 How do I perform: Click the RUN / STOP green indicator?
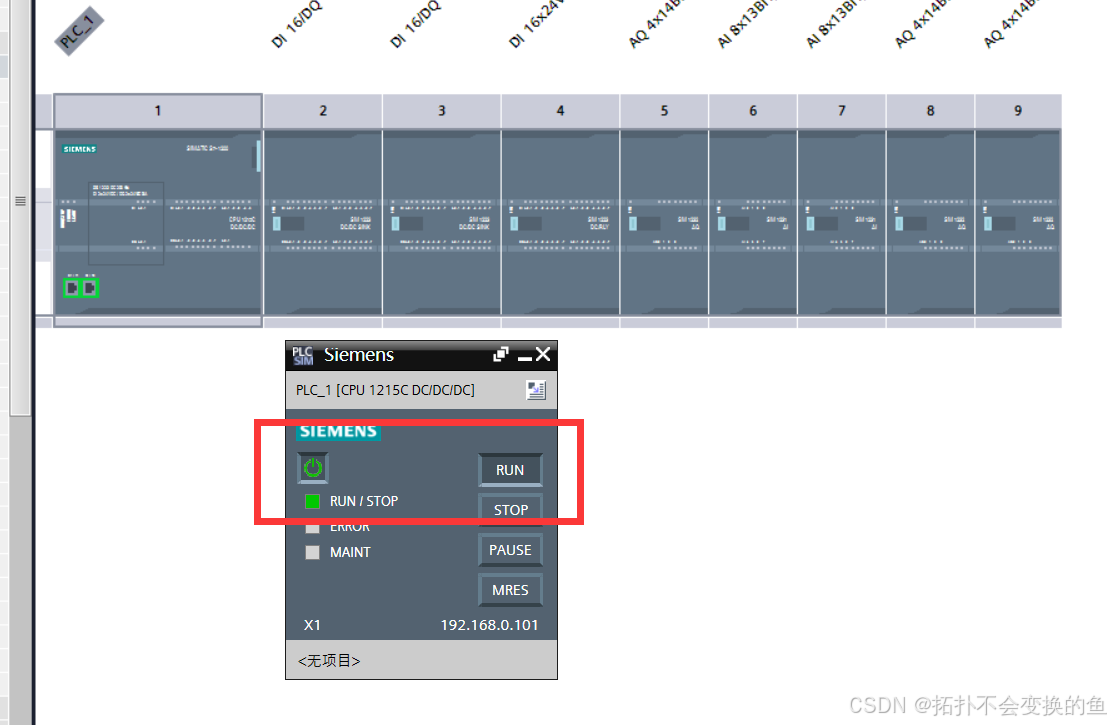pyautogui.click(x=312, y=501)
